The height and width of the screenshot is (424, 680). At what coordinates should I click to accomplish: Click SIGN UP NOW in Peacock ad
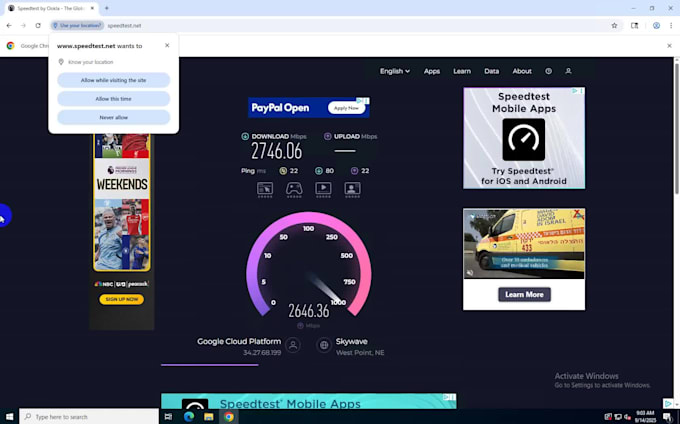point(121,299)
